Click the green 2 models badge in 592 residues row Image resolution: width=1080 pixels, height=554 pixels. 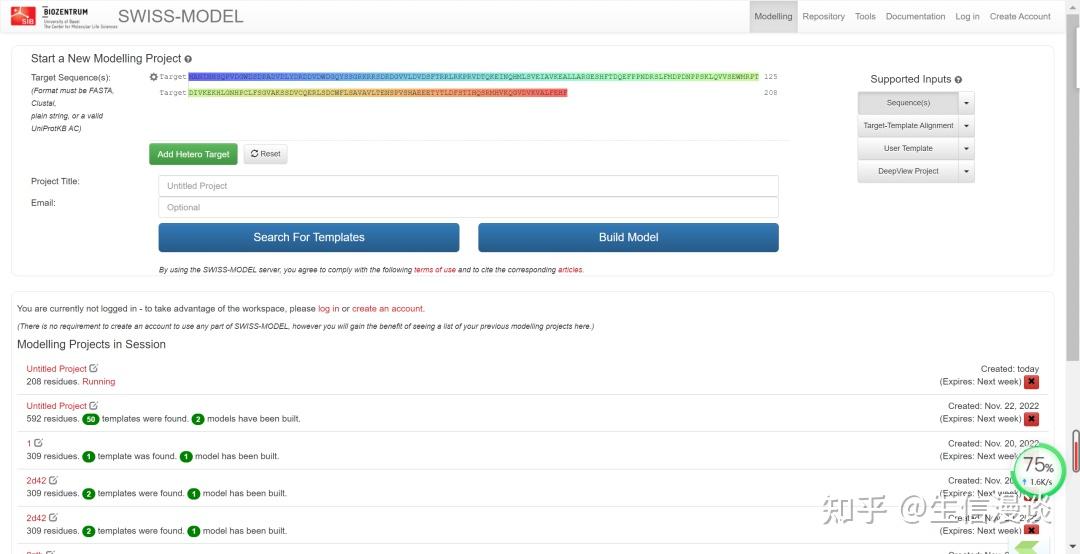[x=198, y=419]
